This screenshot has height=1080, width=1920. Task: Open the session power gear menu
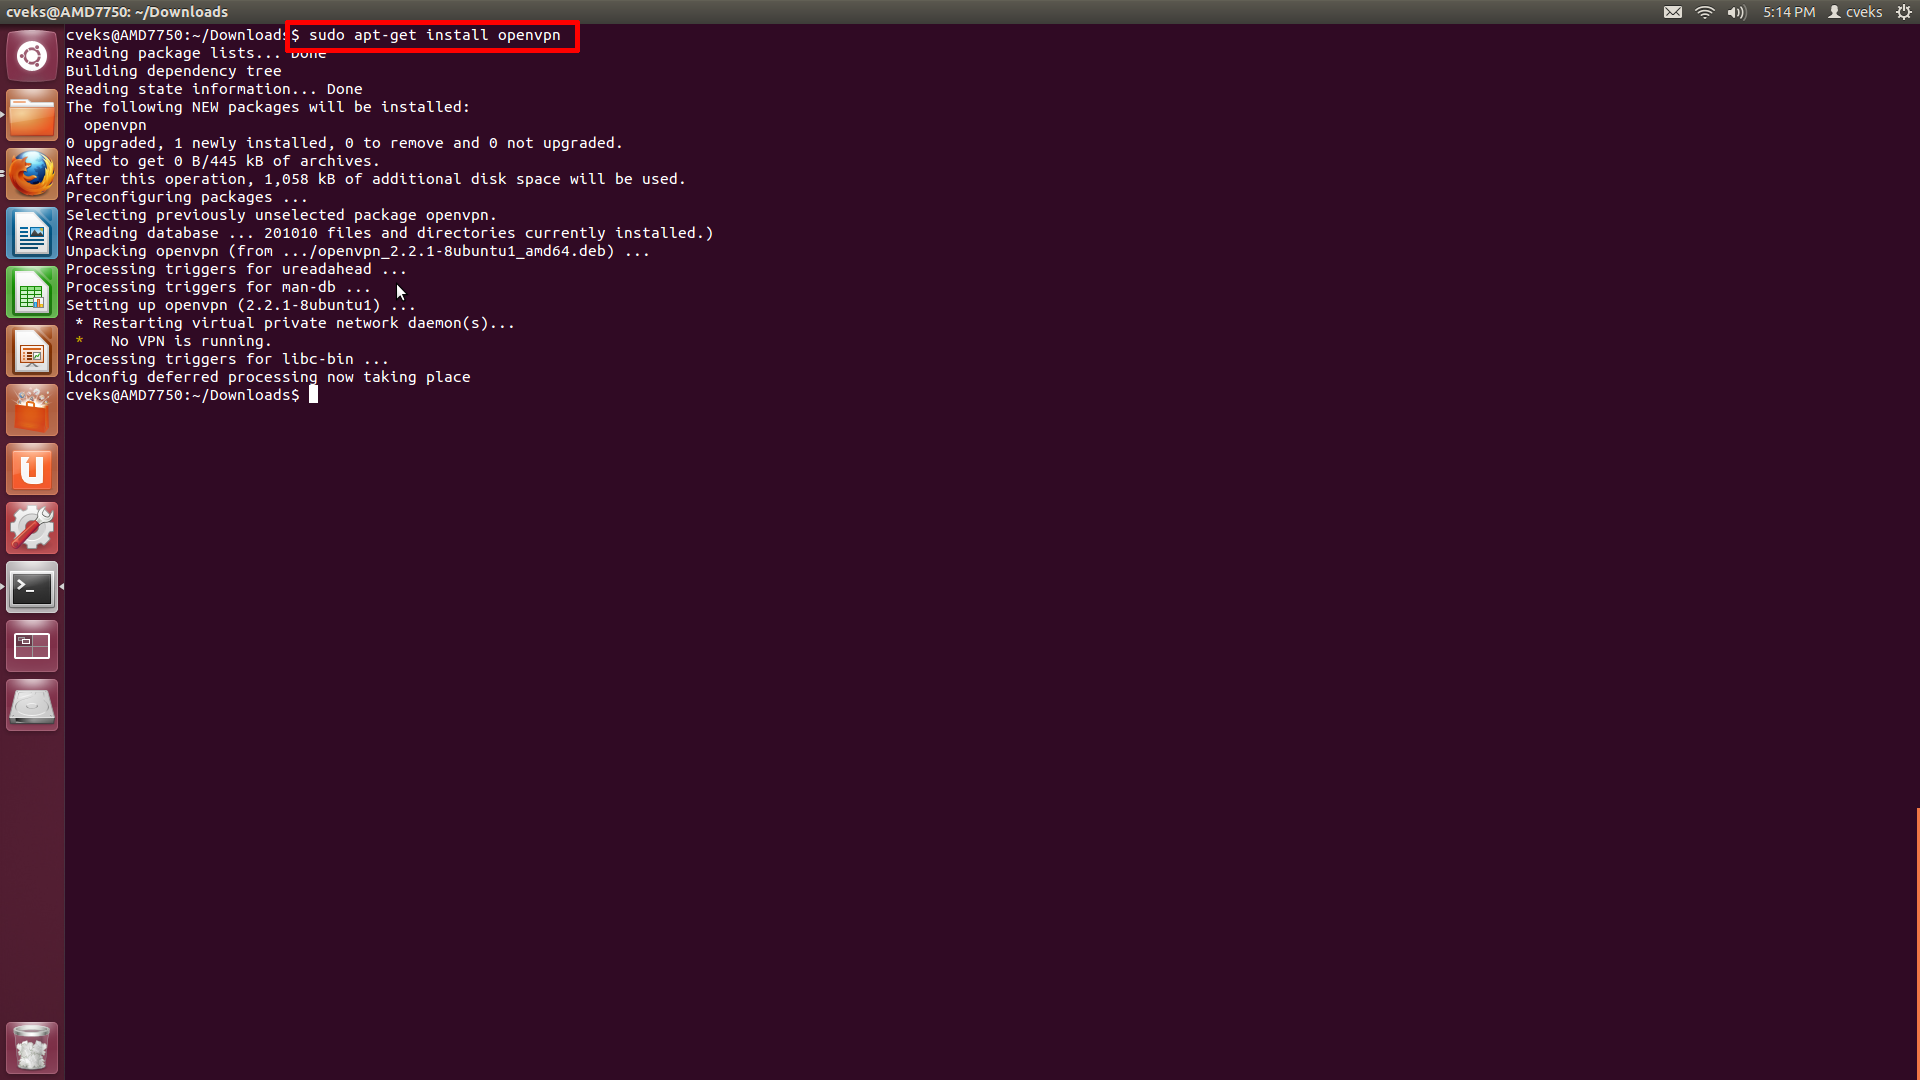coord(1904,12)
